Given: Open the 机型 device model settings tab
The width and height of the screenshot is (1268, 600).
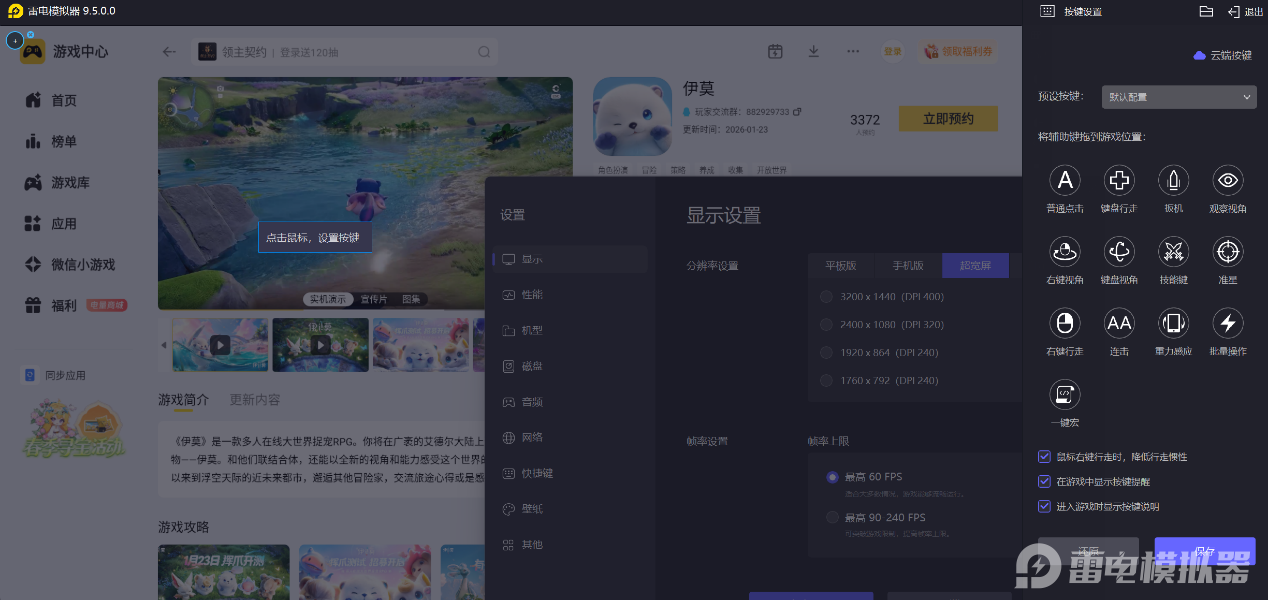Looking at the screenshot, I should pos(571,330).
